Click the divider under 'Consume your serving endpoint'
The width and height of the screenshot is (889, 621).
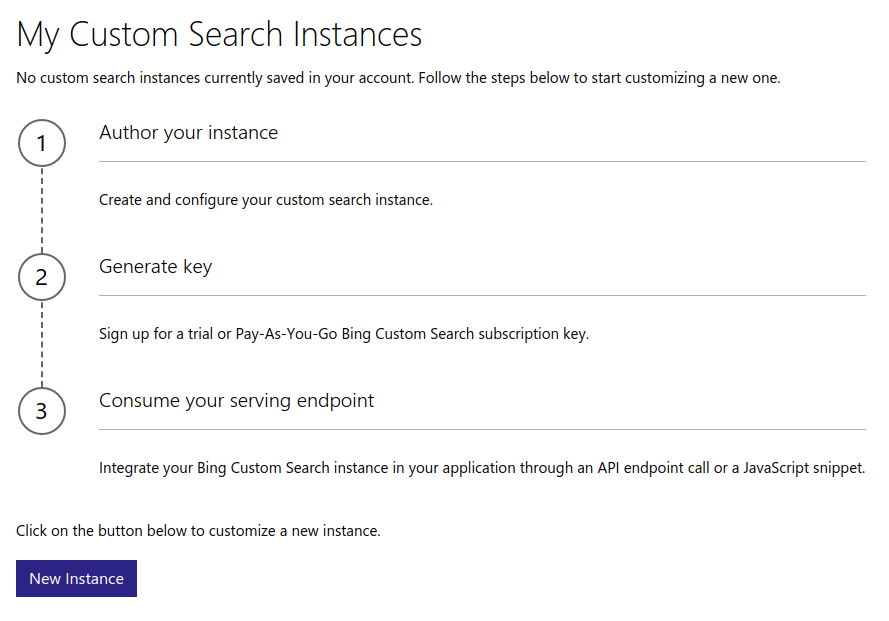480,428
